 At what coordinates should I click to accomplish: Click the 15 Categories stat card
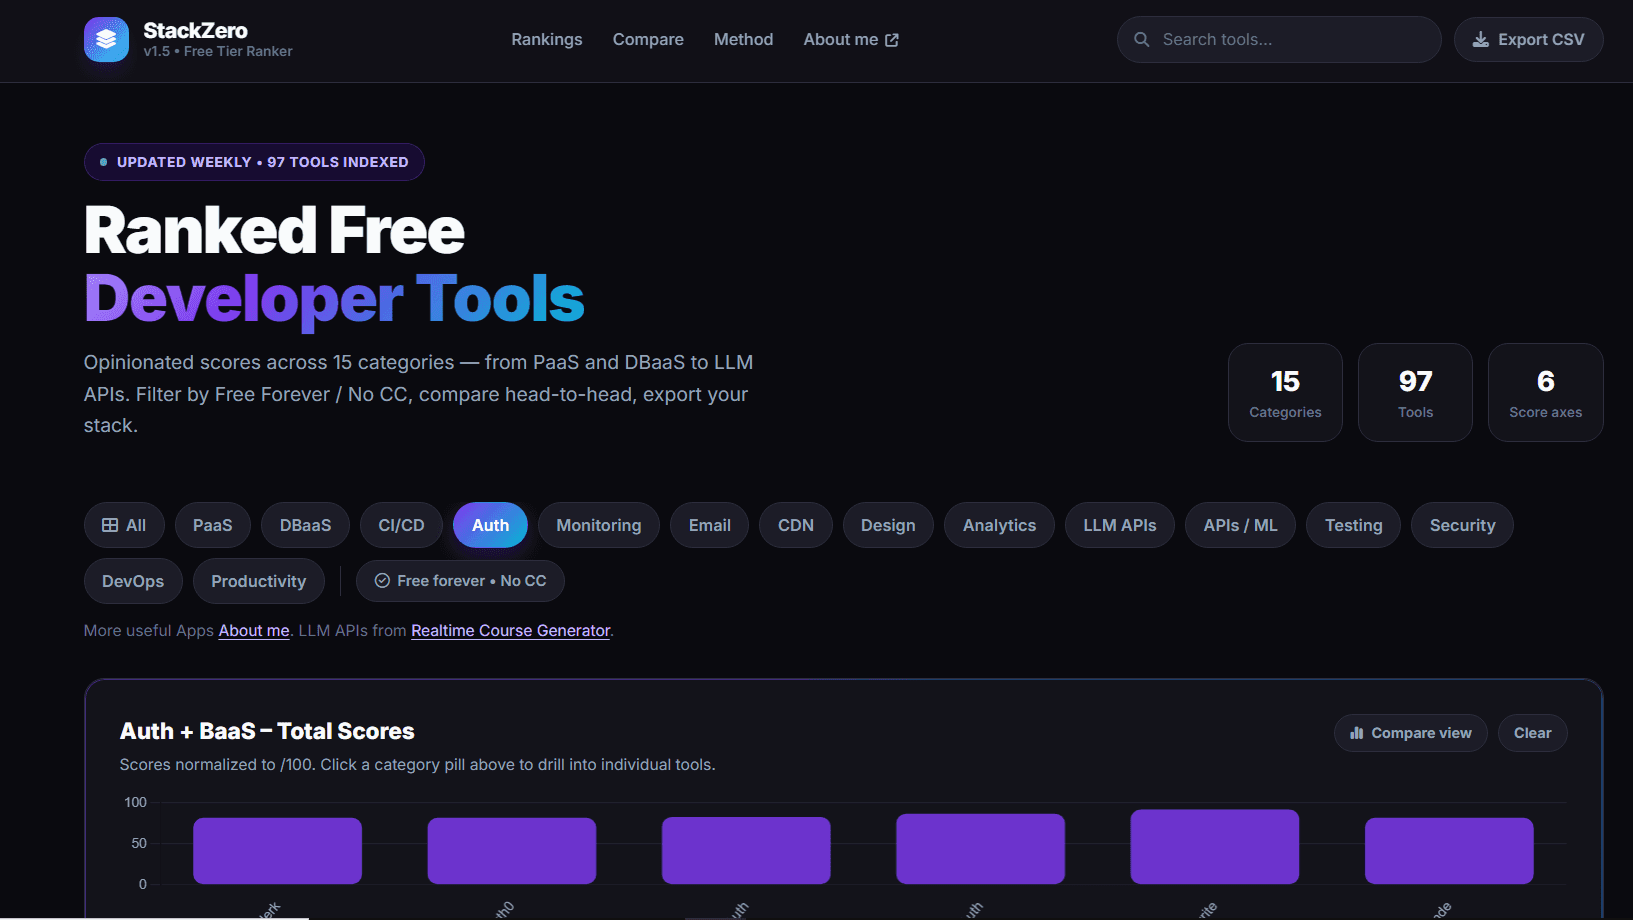tap(1285, 392)
